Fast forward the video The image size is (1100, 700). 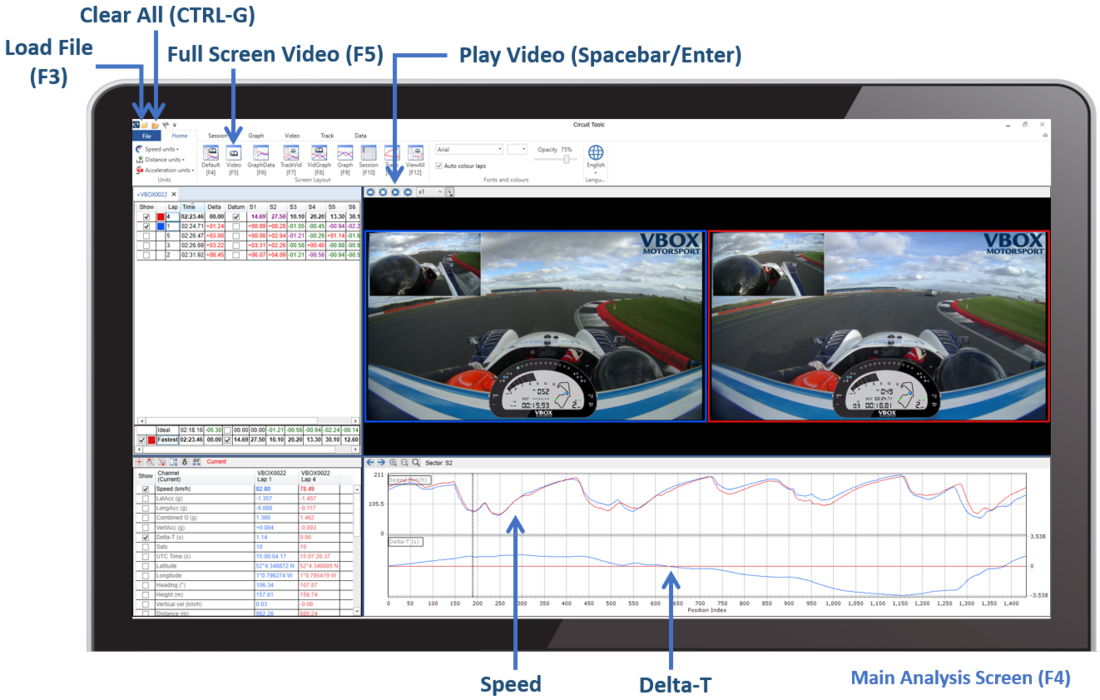(x=408, y=192)
